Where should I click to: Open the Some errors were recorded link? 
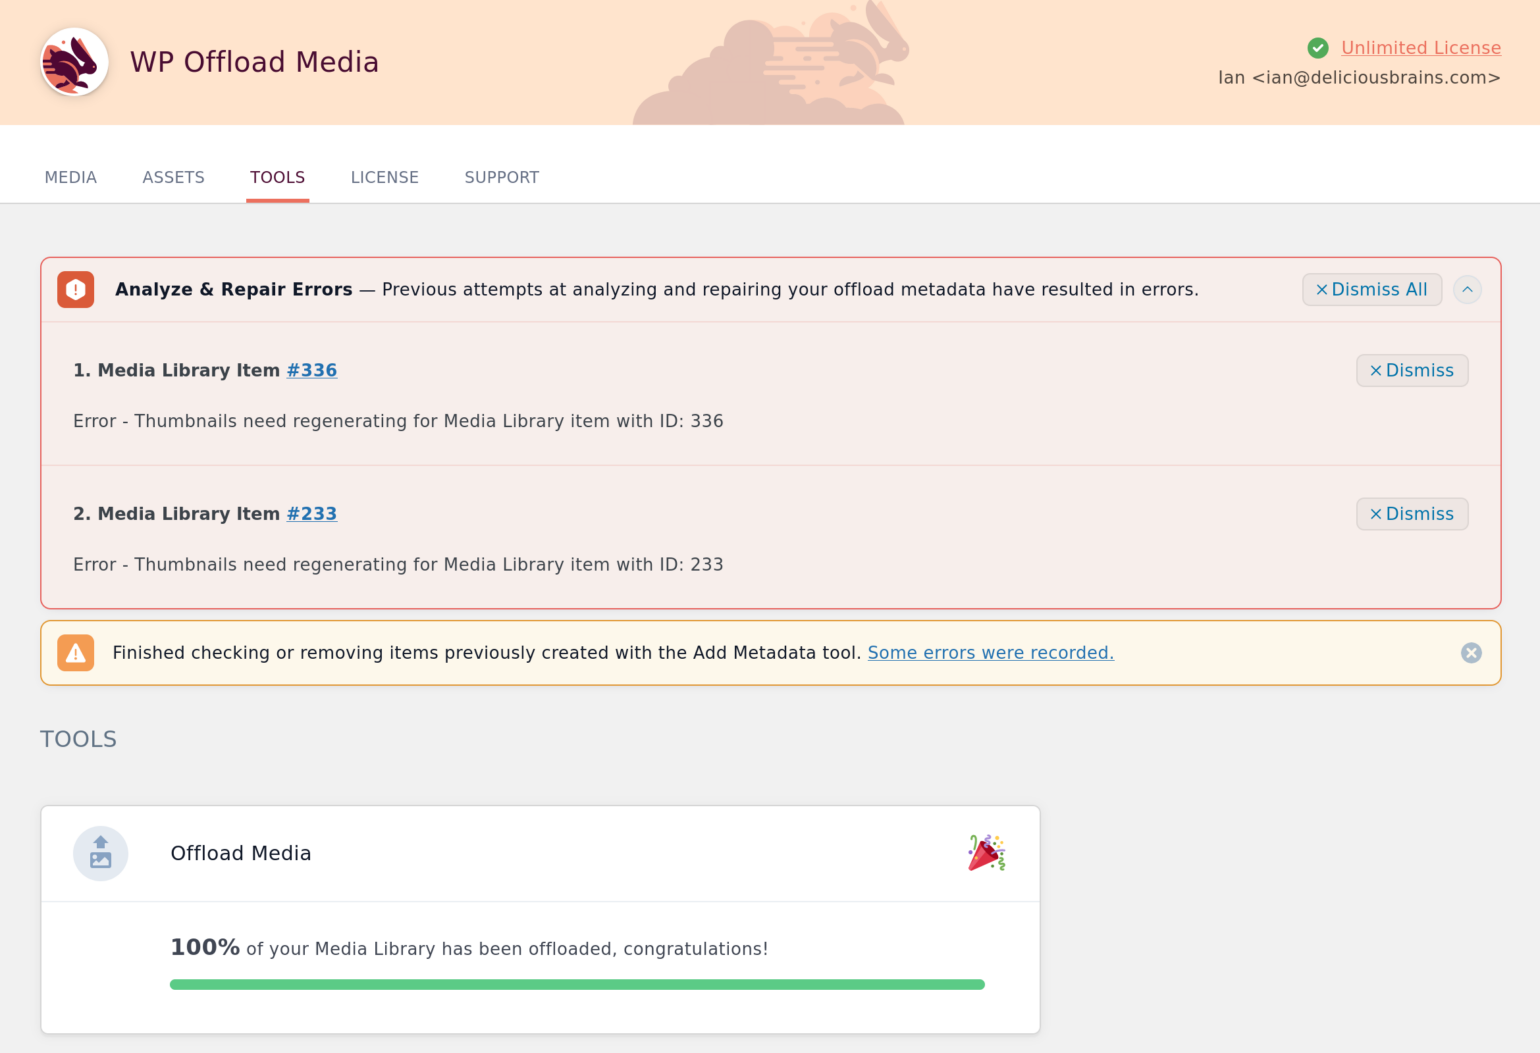pyautogui.click(x=991, y=653)
